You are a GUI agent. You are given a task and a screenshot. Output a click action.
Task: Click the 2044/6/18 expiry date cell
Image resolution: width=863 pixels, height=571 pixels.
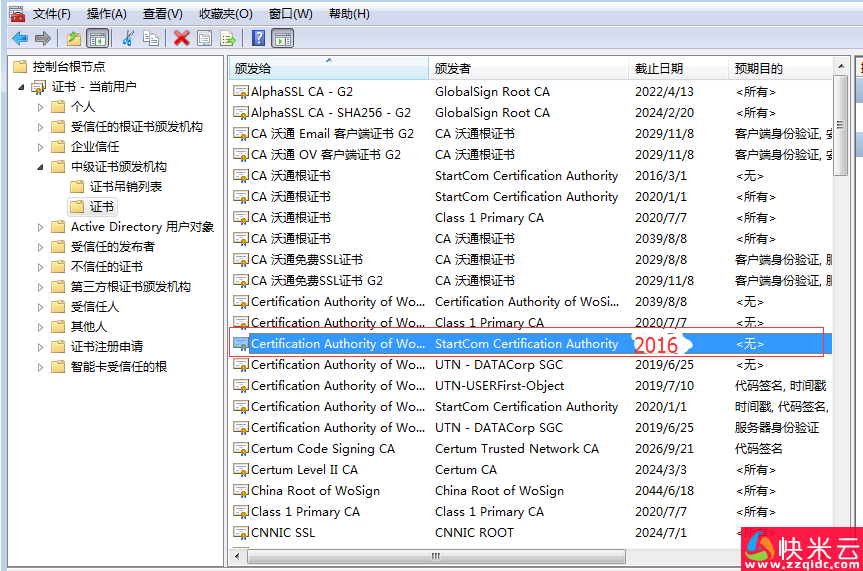tap(664, 491)
